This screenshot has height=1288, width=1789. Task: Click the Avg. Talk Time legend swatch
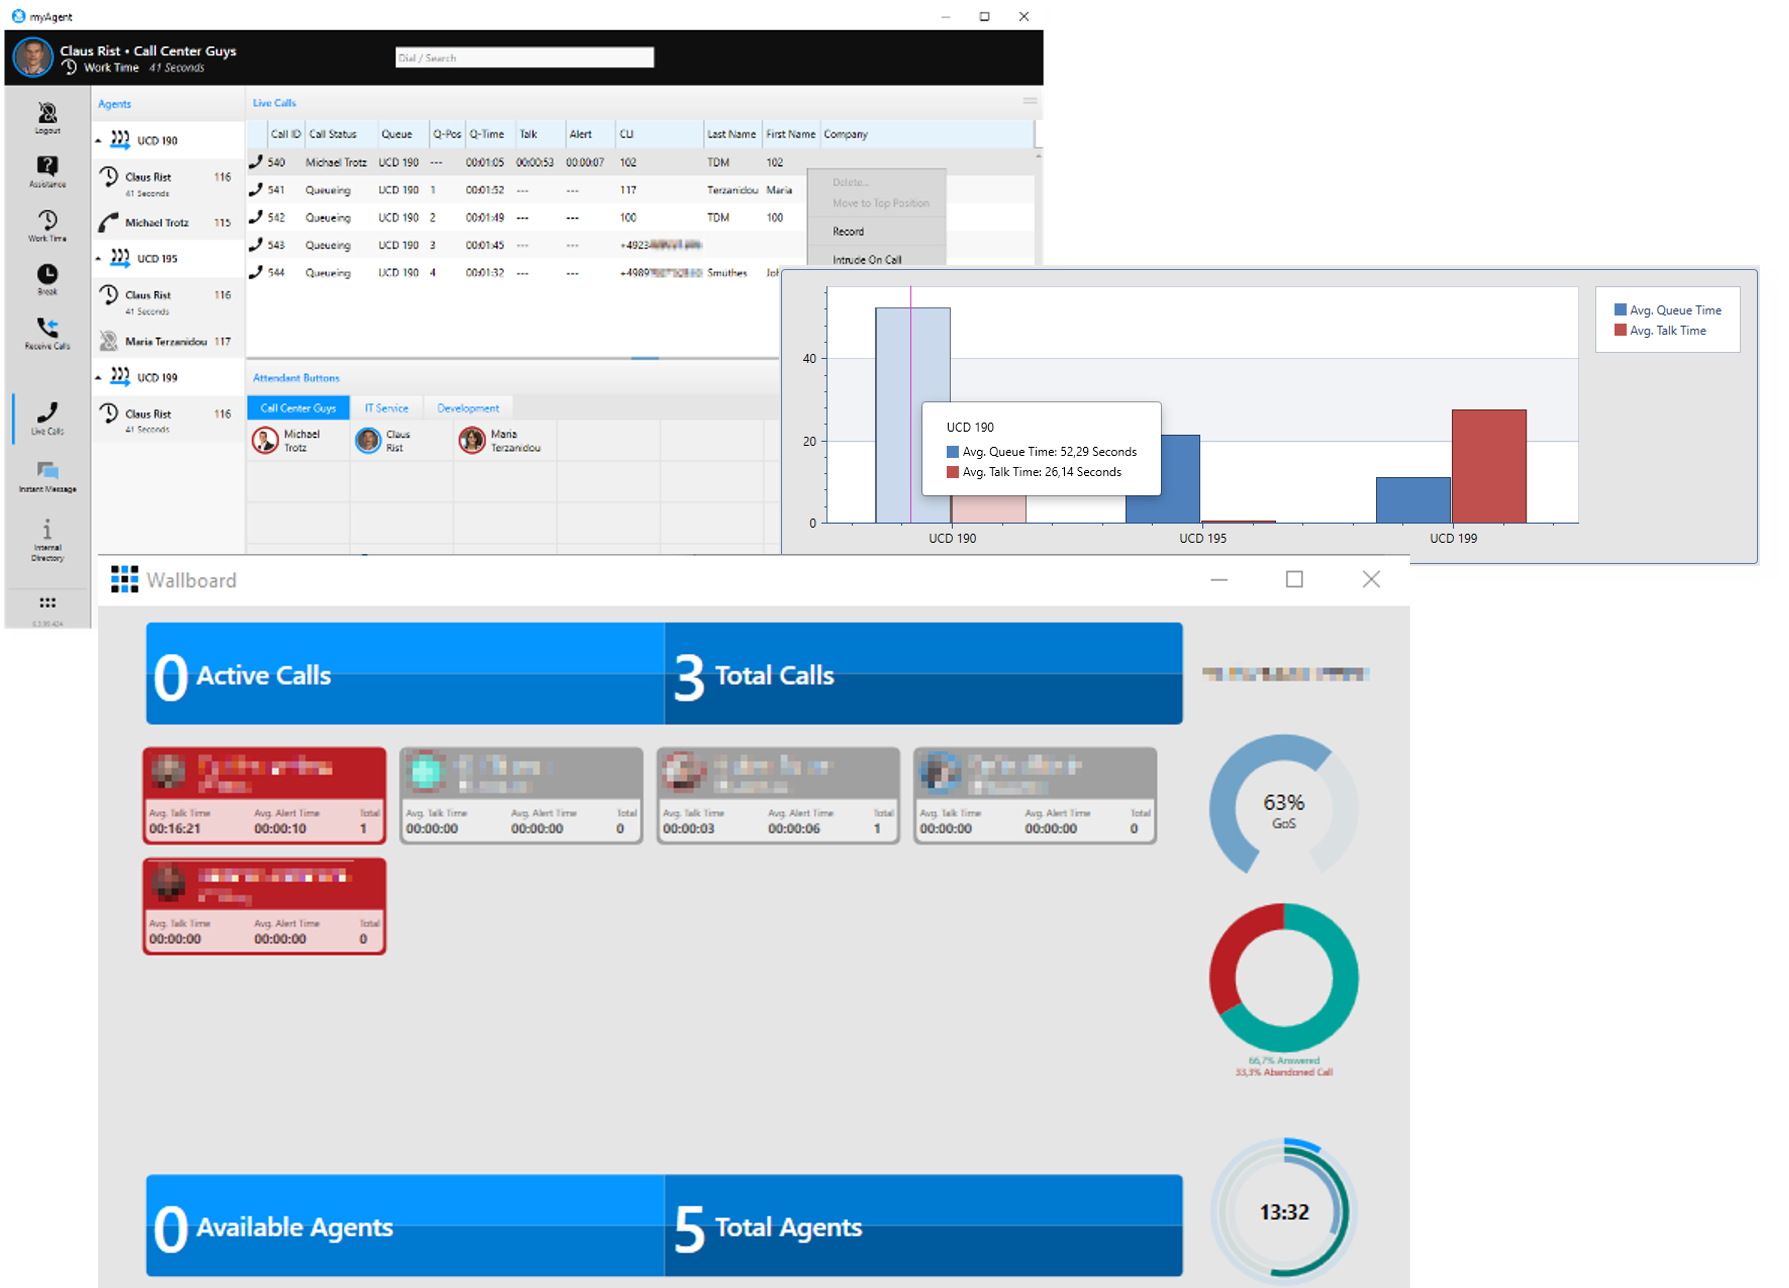pos(1620,330)
